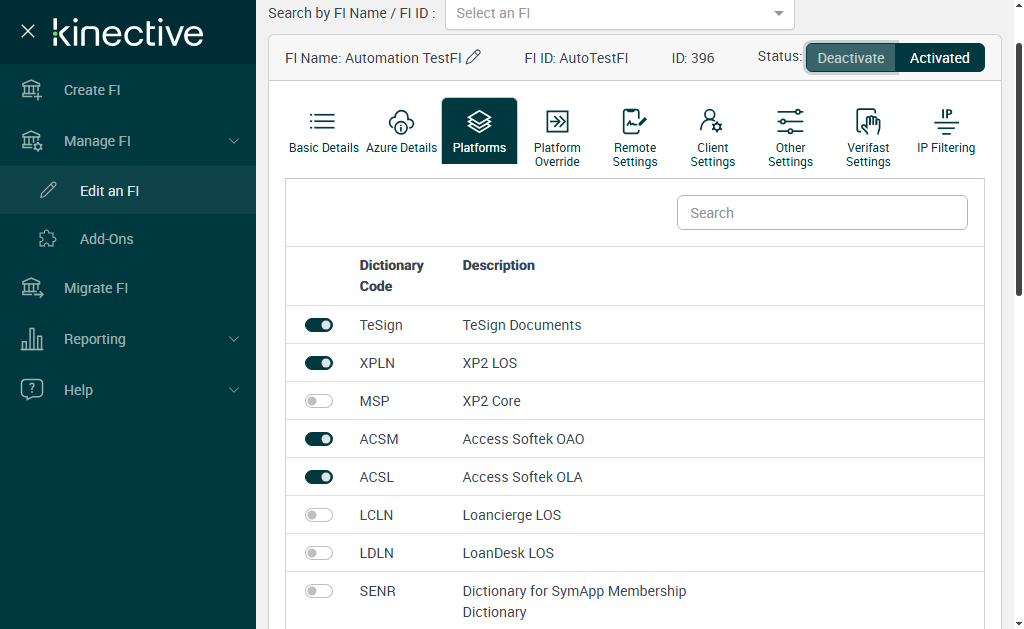
Task: Click the Edit an FI pencil icon
Action: tap(48, 190)
